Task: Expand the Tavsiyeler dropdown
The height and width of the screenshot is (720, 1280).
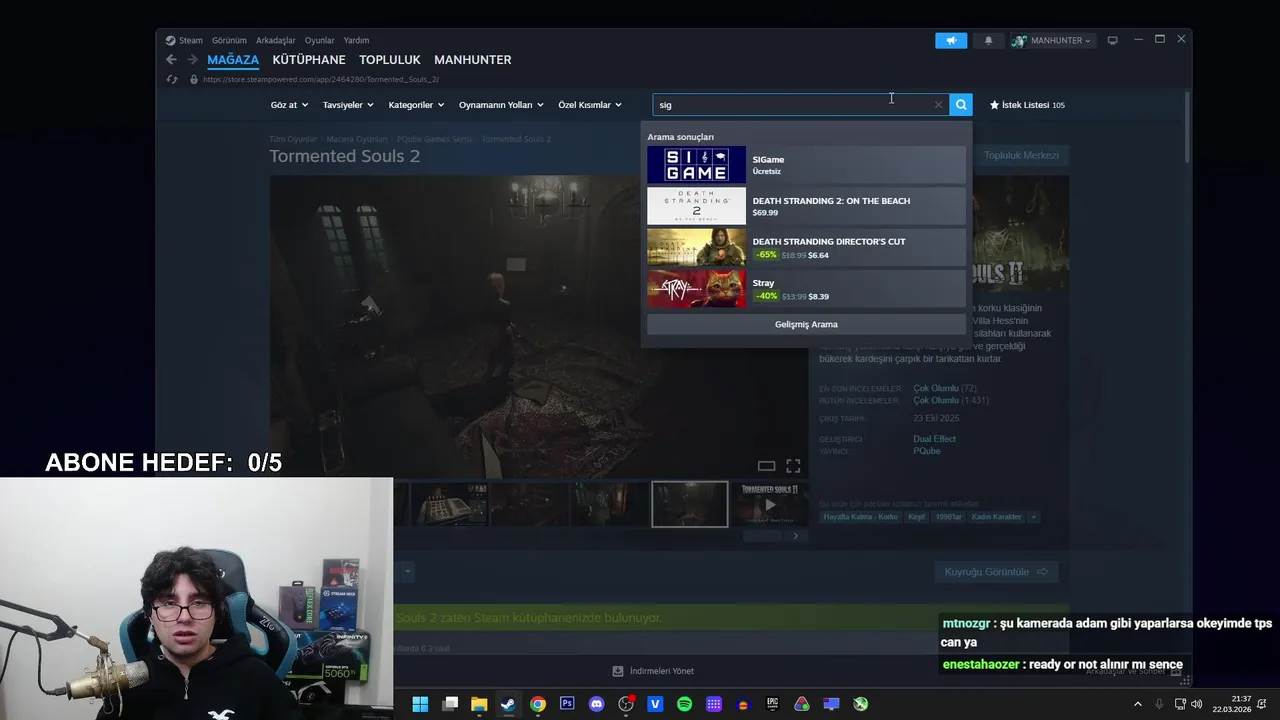Action: pos(348,105)
